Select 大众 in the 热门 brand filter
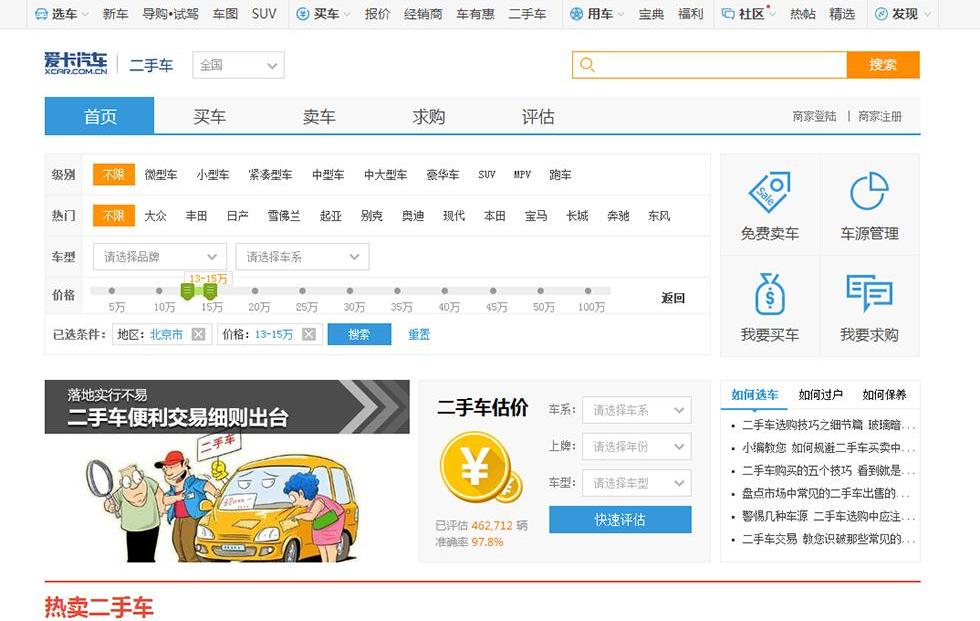Viewport: 980px width, 621px height. (155, 216)
